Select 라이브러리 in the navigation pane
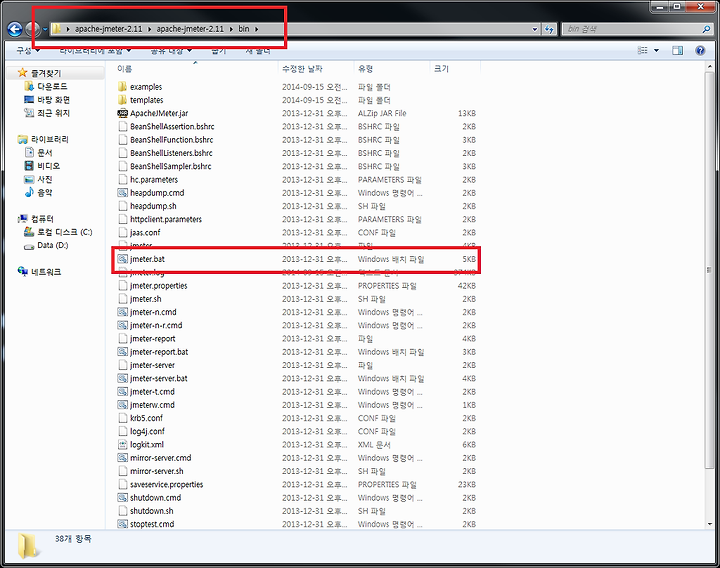720x568 pixels. (x=50, y=139)
